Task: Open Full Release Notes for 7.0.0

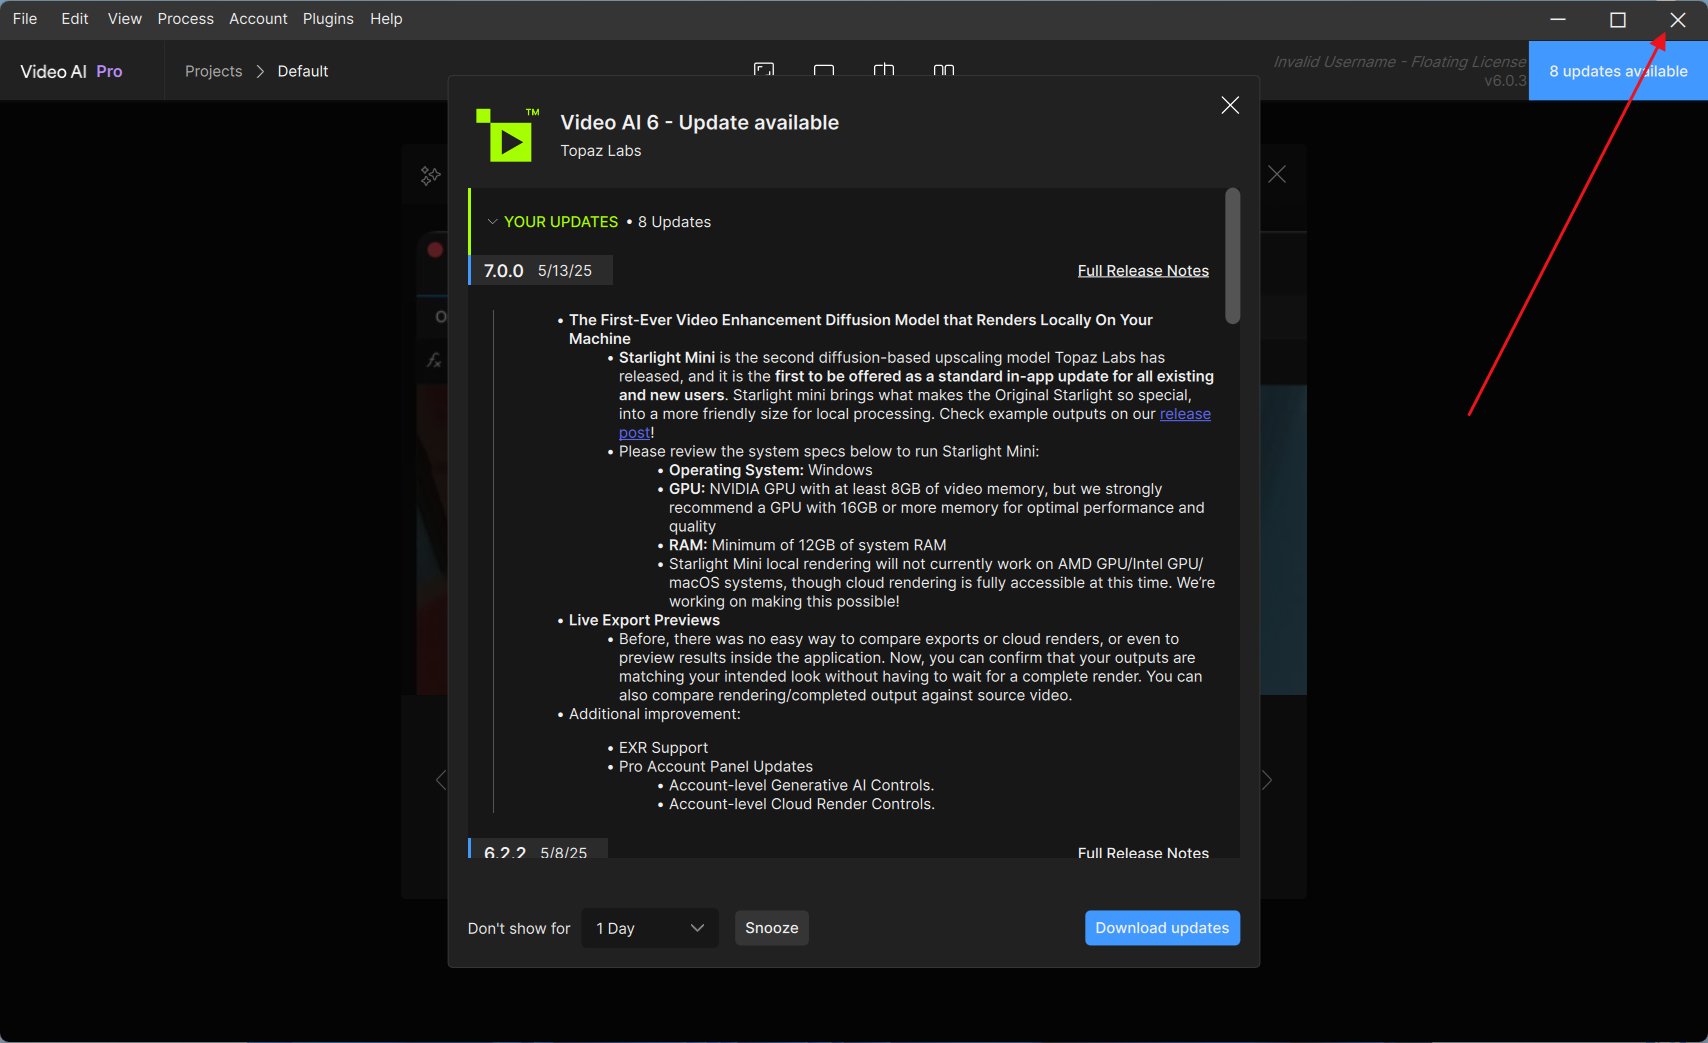Action: coord(1143,271)
